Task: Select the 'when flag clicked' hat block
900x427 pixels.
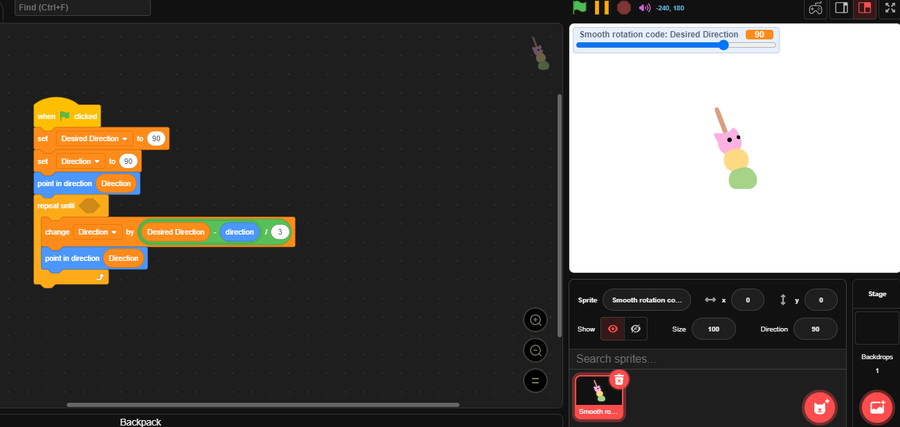Action: point(67,116)
